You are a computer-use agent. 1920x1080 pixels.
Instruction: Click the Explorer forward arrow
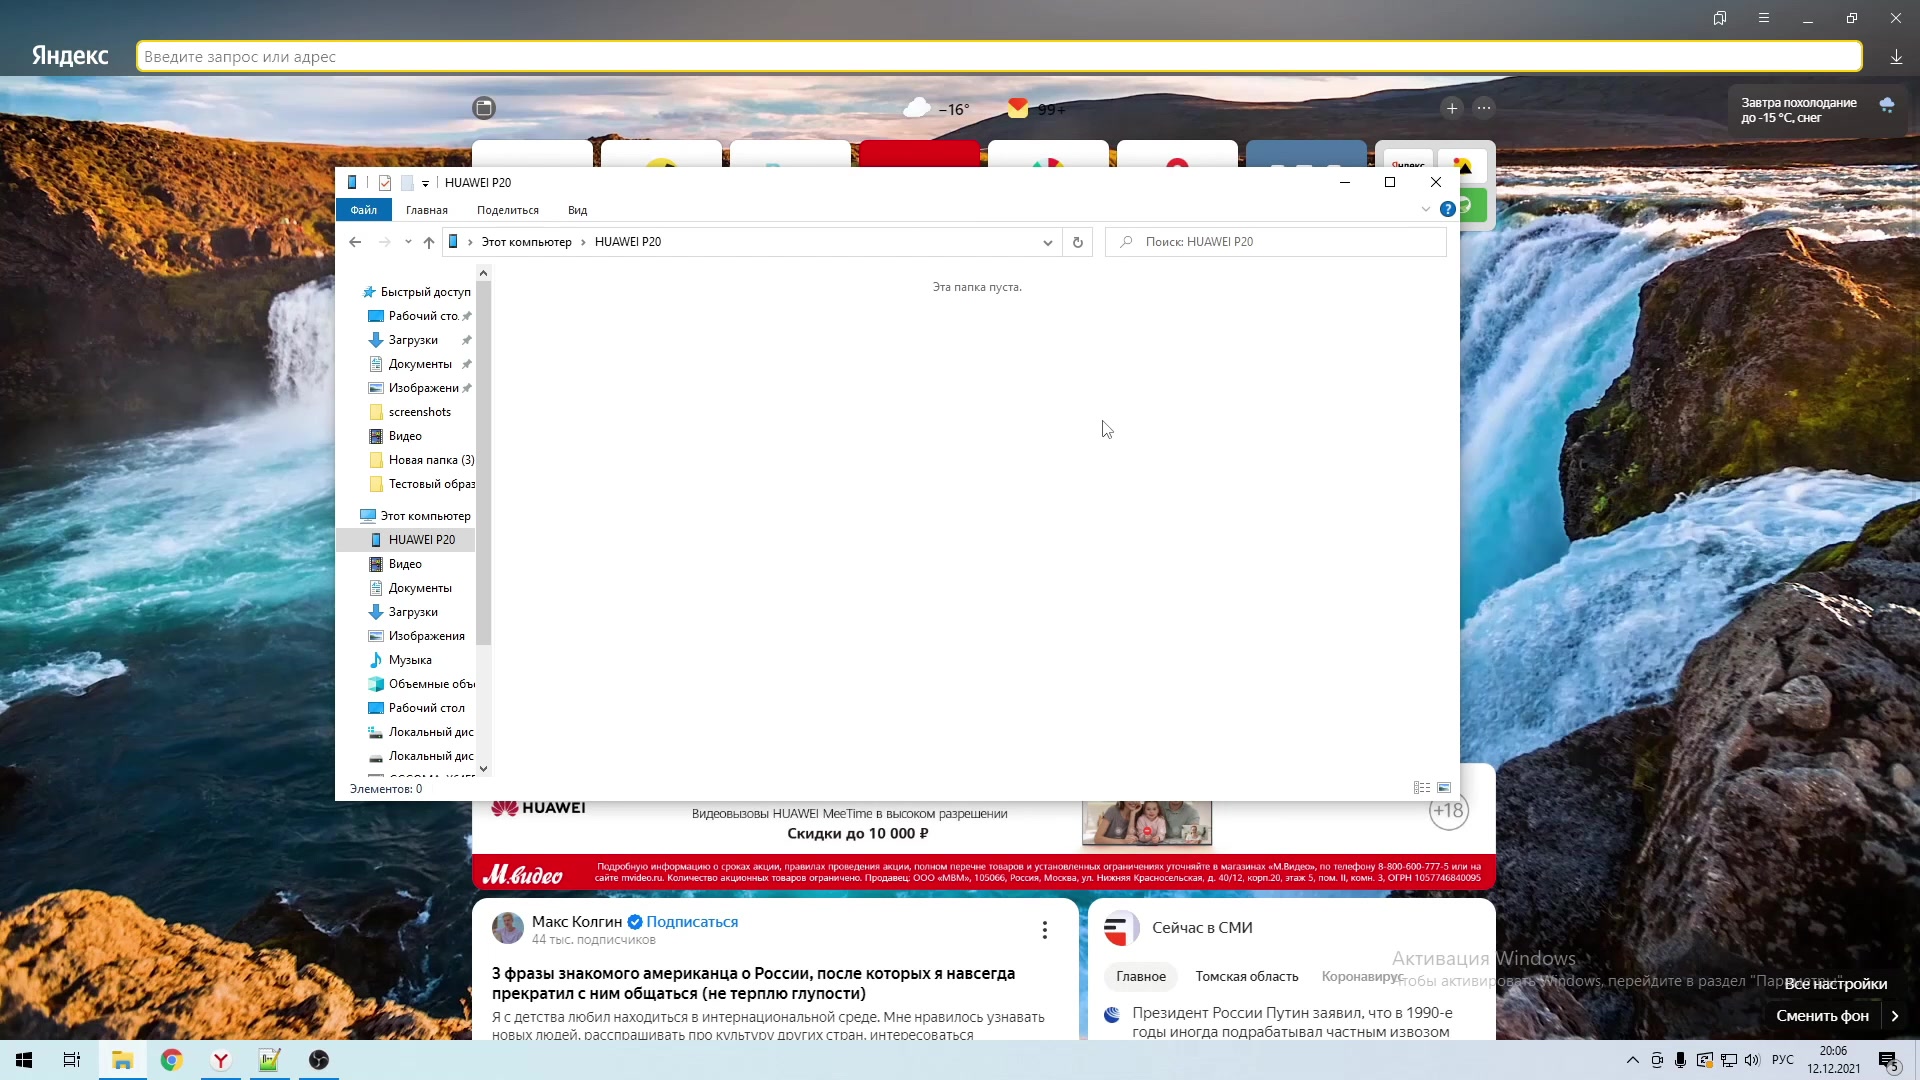click(x=385, y=242)
